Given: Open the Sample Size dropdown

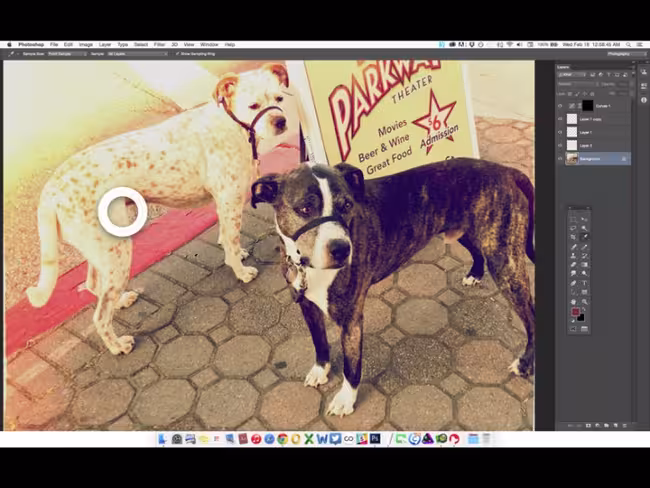Looking at the screenshot, I should pos(68,54).
